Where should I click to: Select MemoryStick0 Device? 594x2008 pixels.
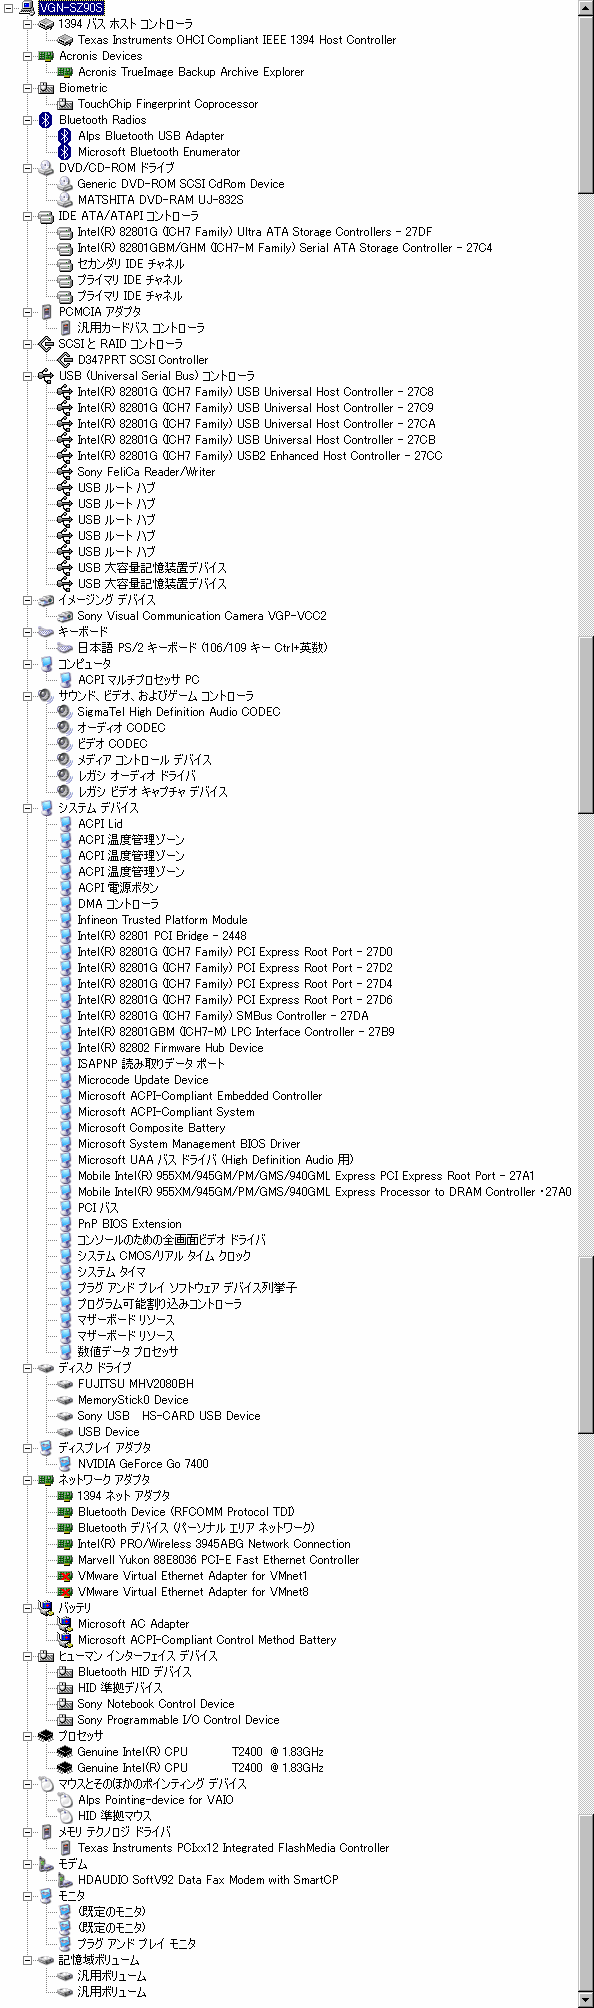coord(133,1400)
